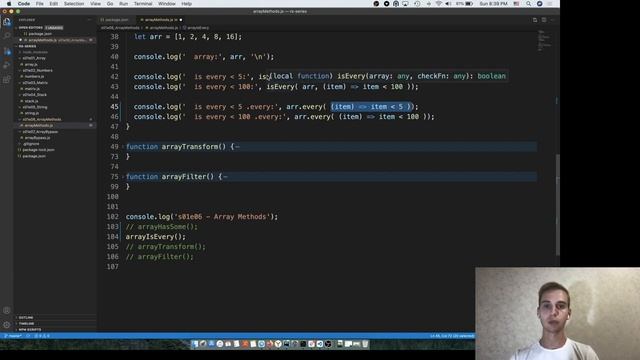Screen dimensions: 640x360
Task: Select the arrayMethods.js editor tab
Action: click(159, 20)
